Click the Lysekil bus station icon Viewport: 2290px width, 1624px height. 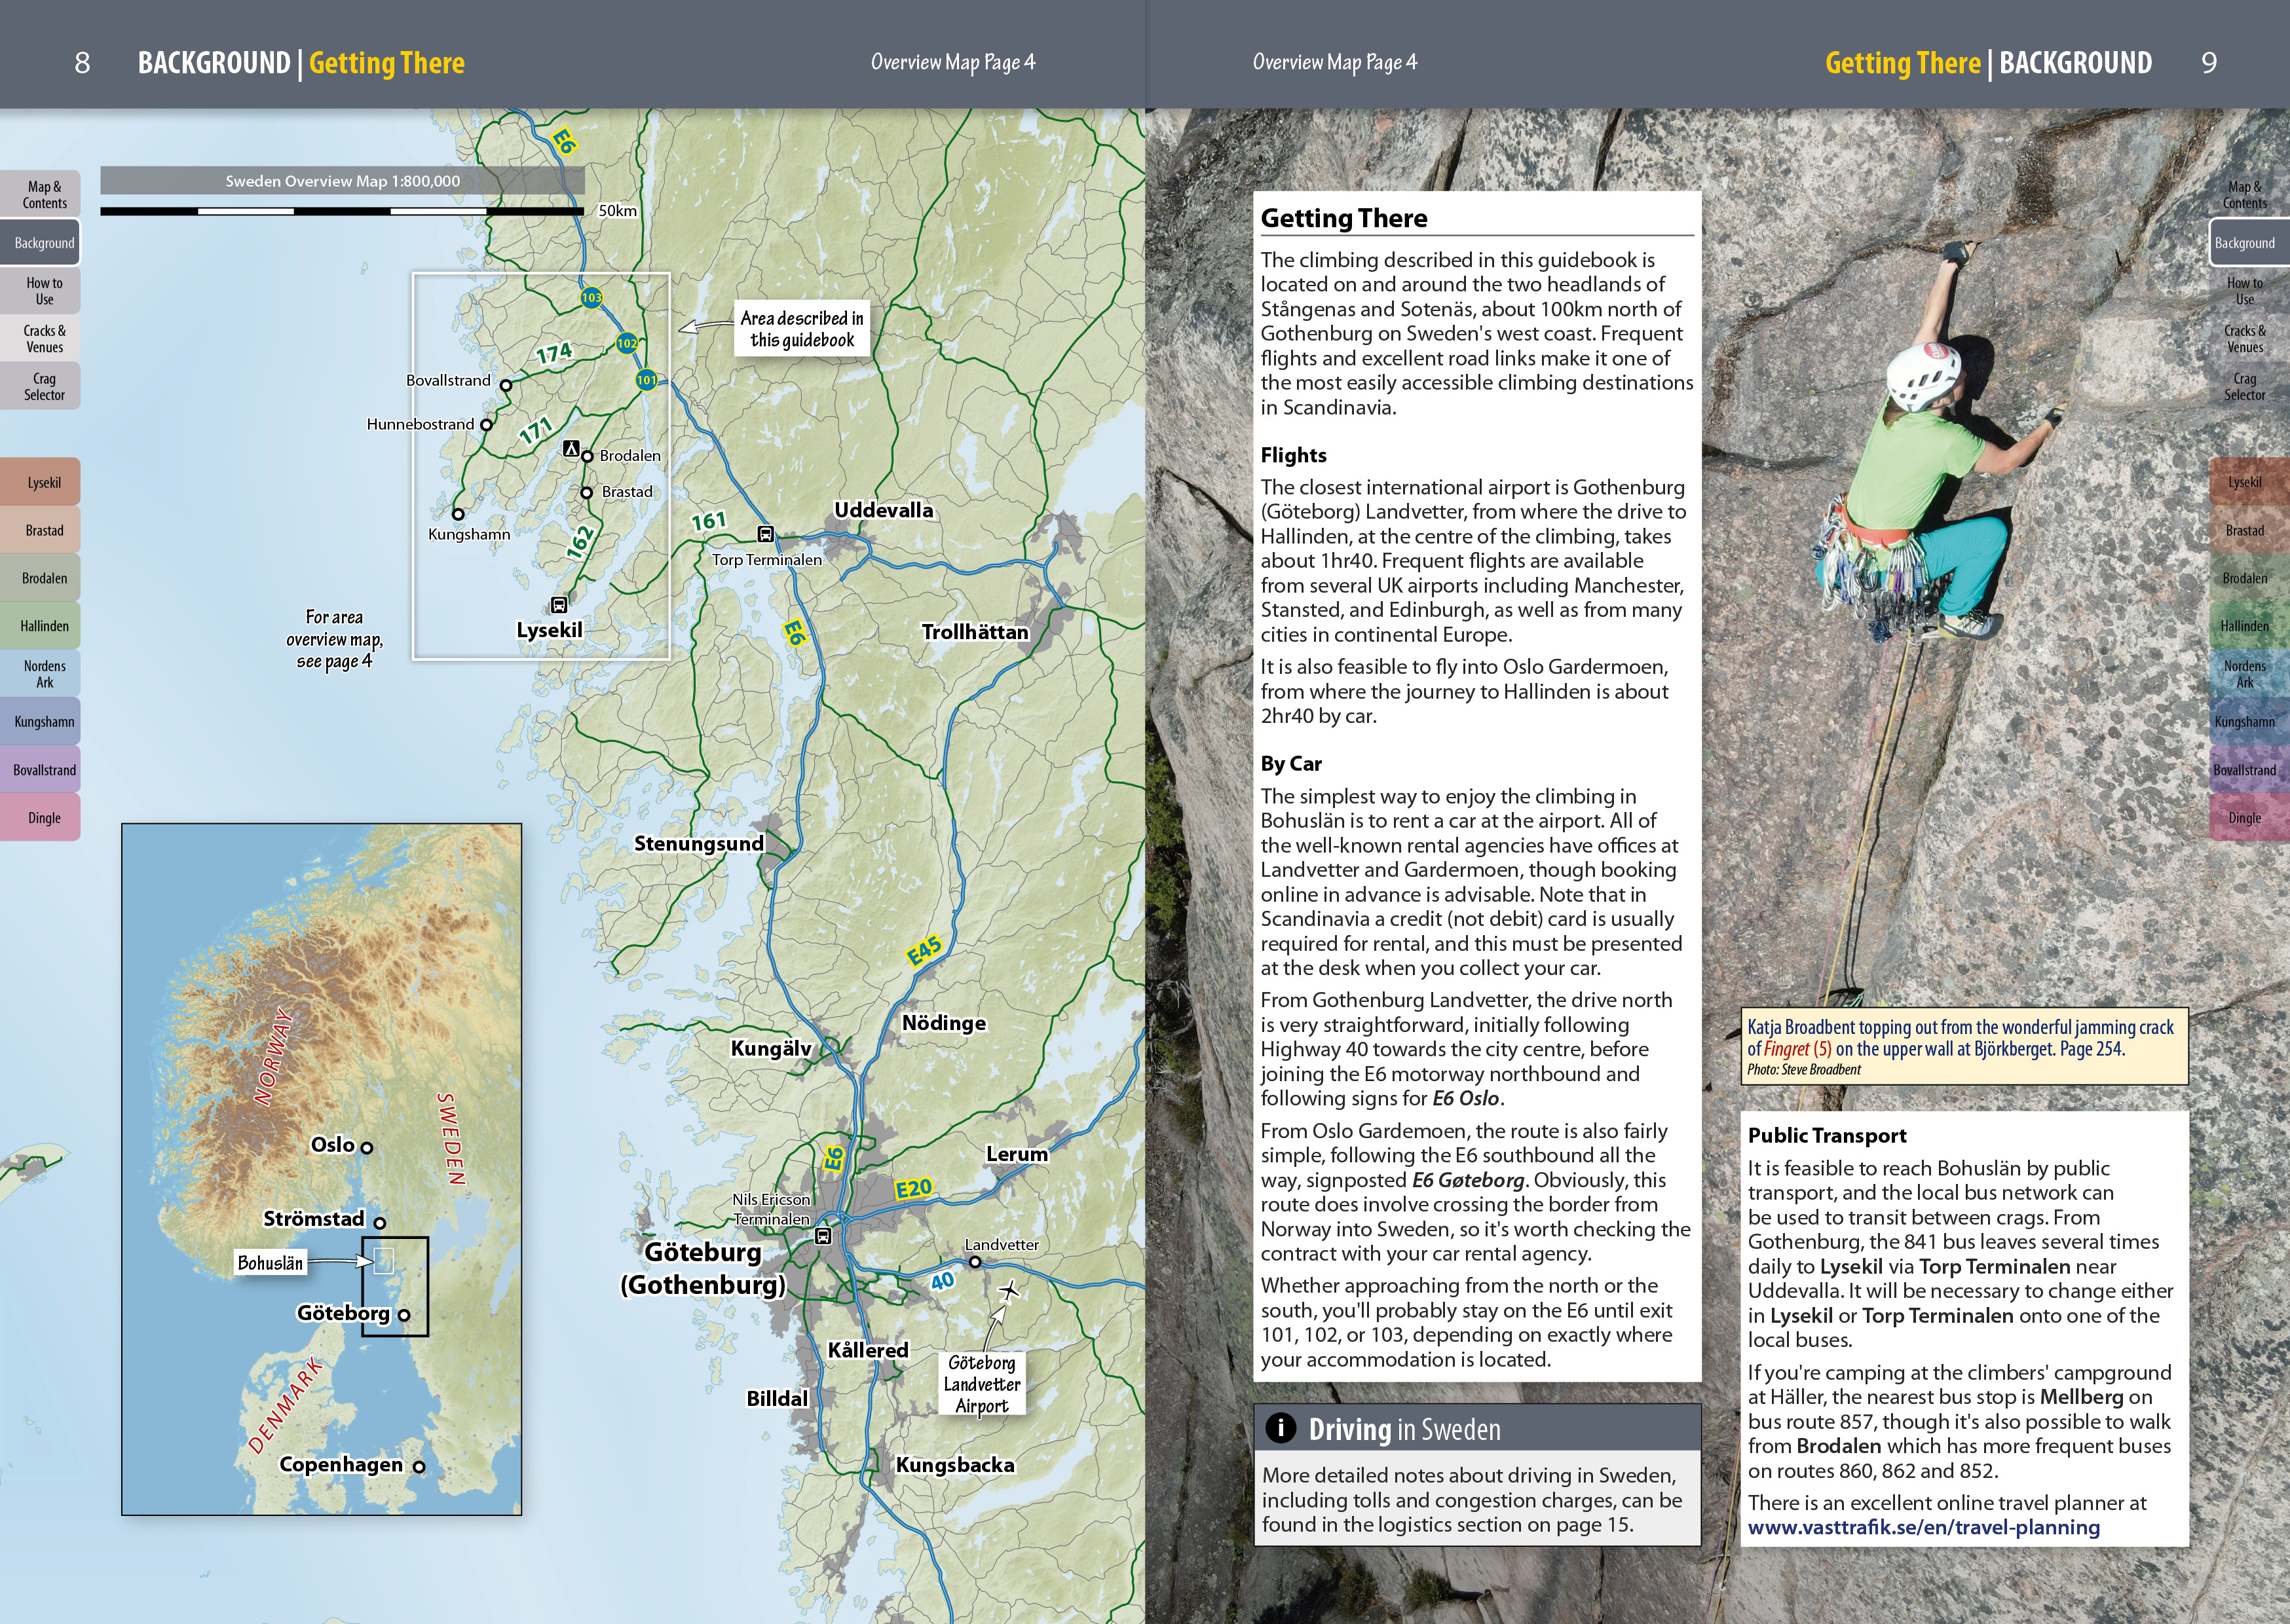pos(559,605)
